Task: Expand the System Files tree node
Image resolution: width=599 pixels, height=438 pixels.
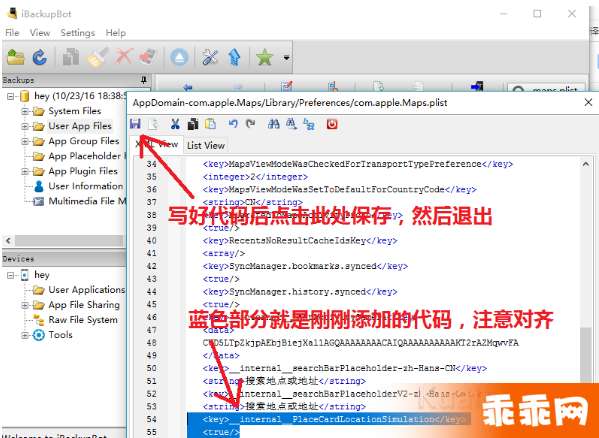Action: click(25, 111)
